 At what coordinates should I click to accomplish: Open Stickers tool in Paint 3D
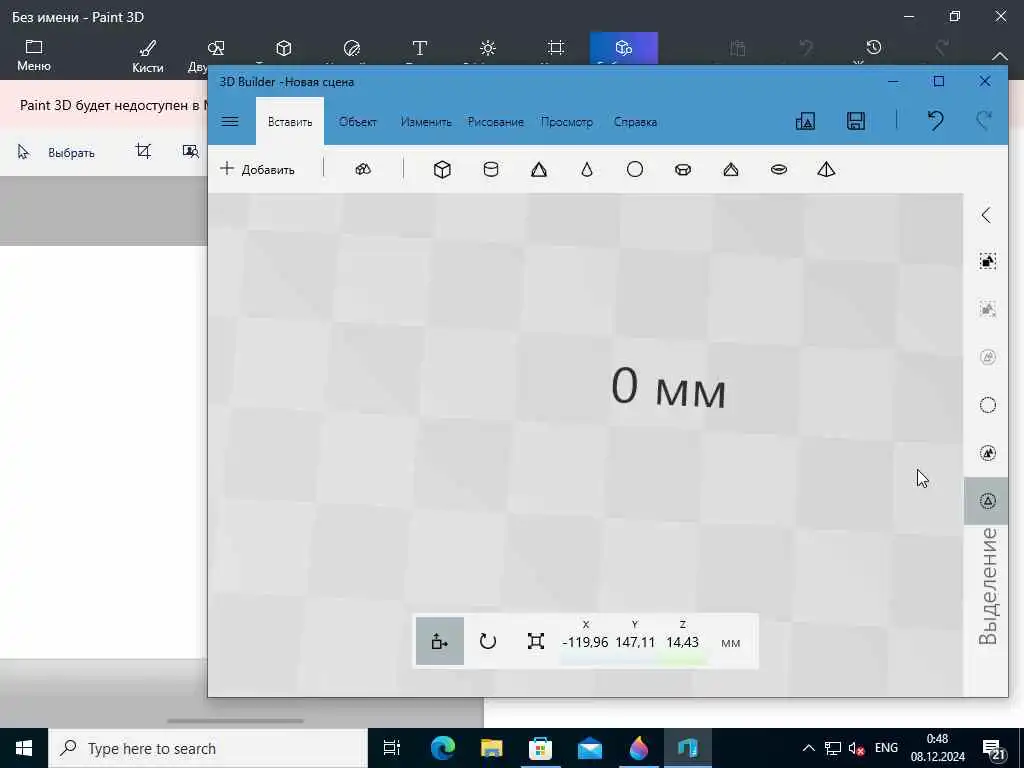(351, 48)
